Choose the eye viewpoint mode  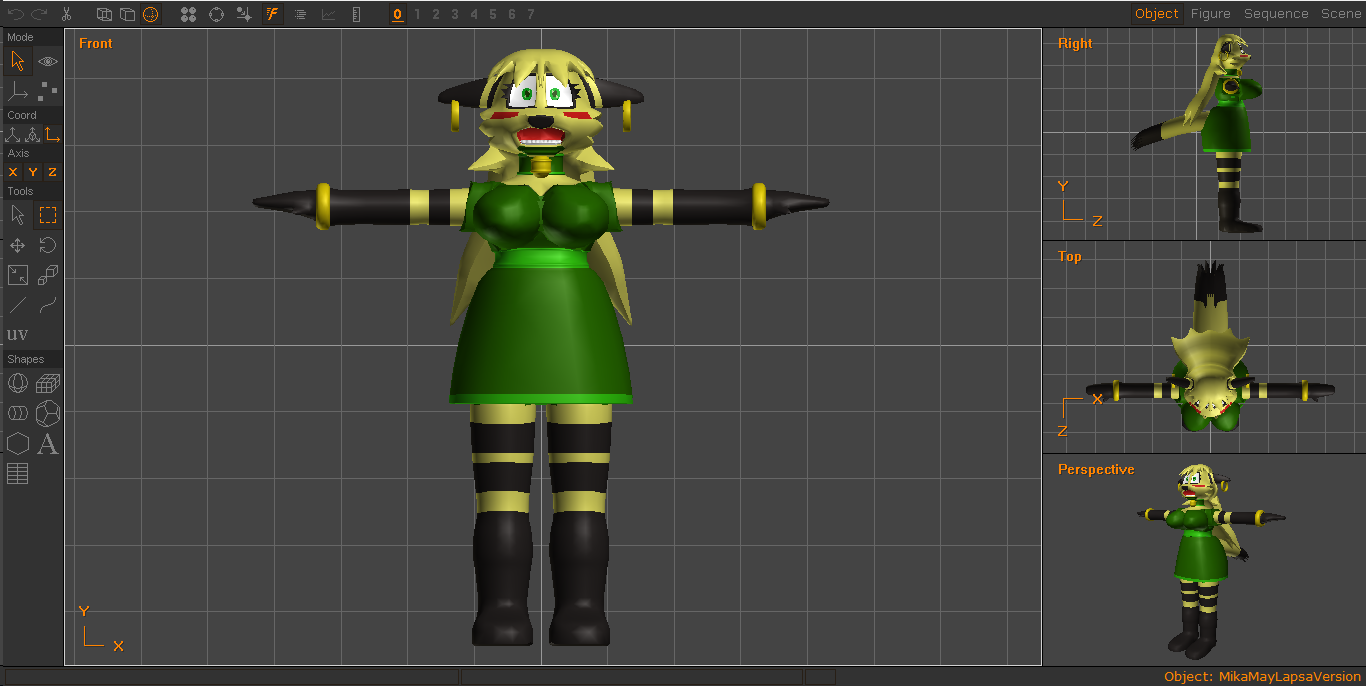tap(48, 61)
